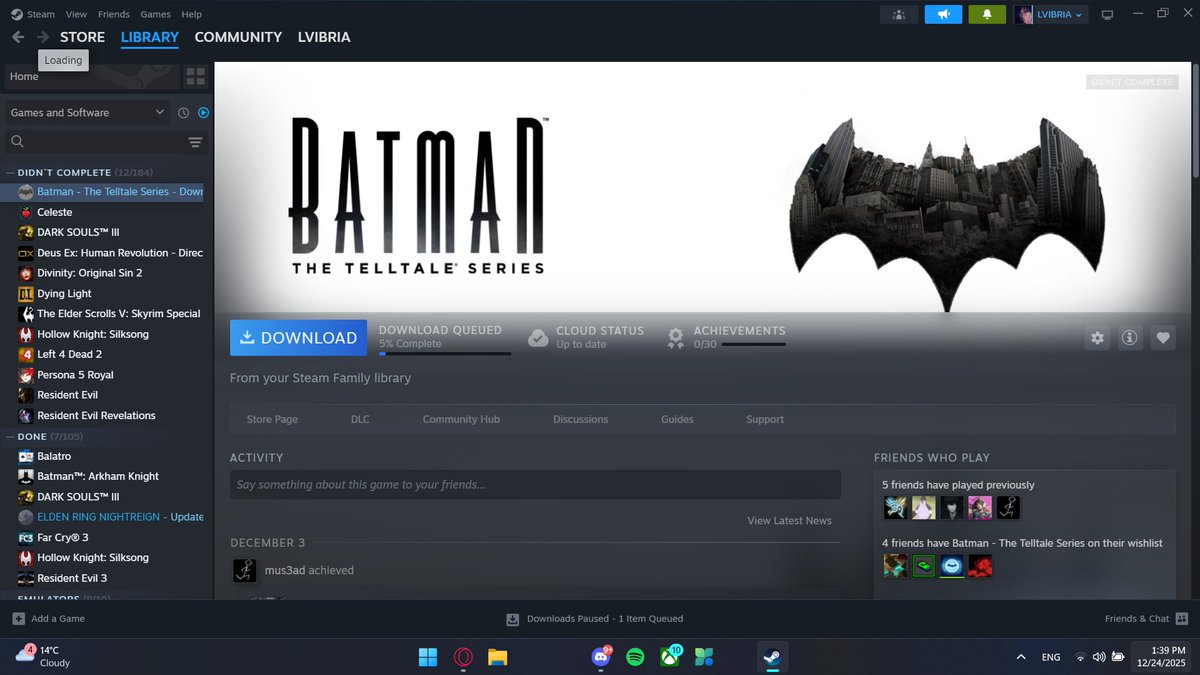Open mus3ad's avatar in activity feed
1200x675 pixels.
pyautogui.click(x=245, y=570)
